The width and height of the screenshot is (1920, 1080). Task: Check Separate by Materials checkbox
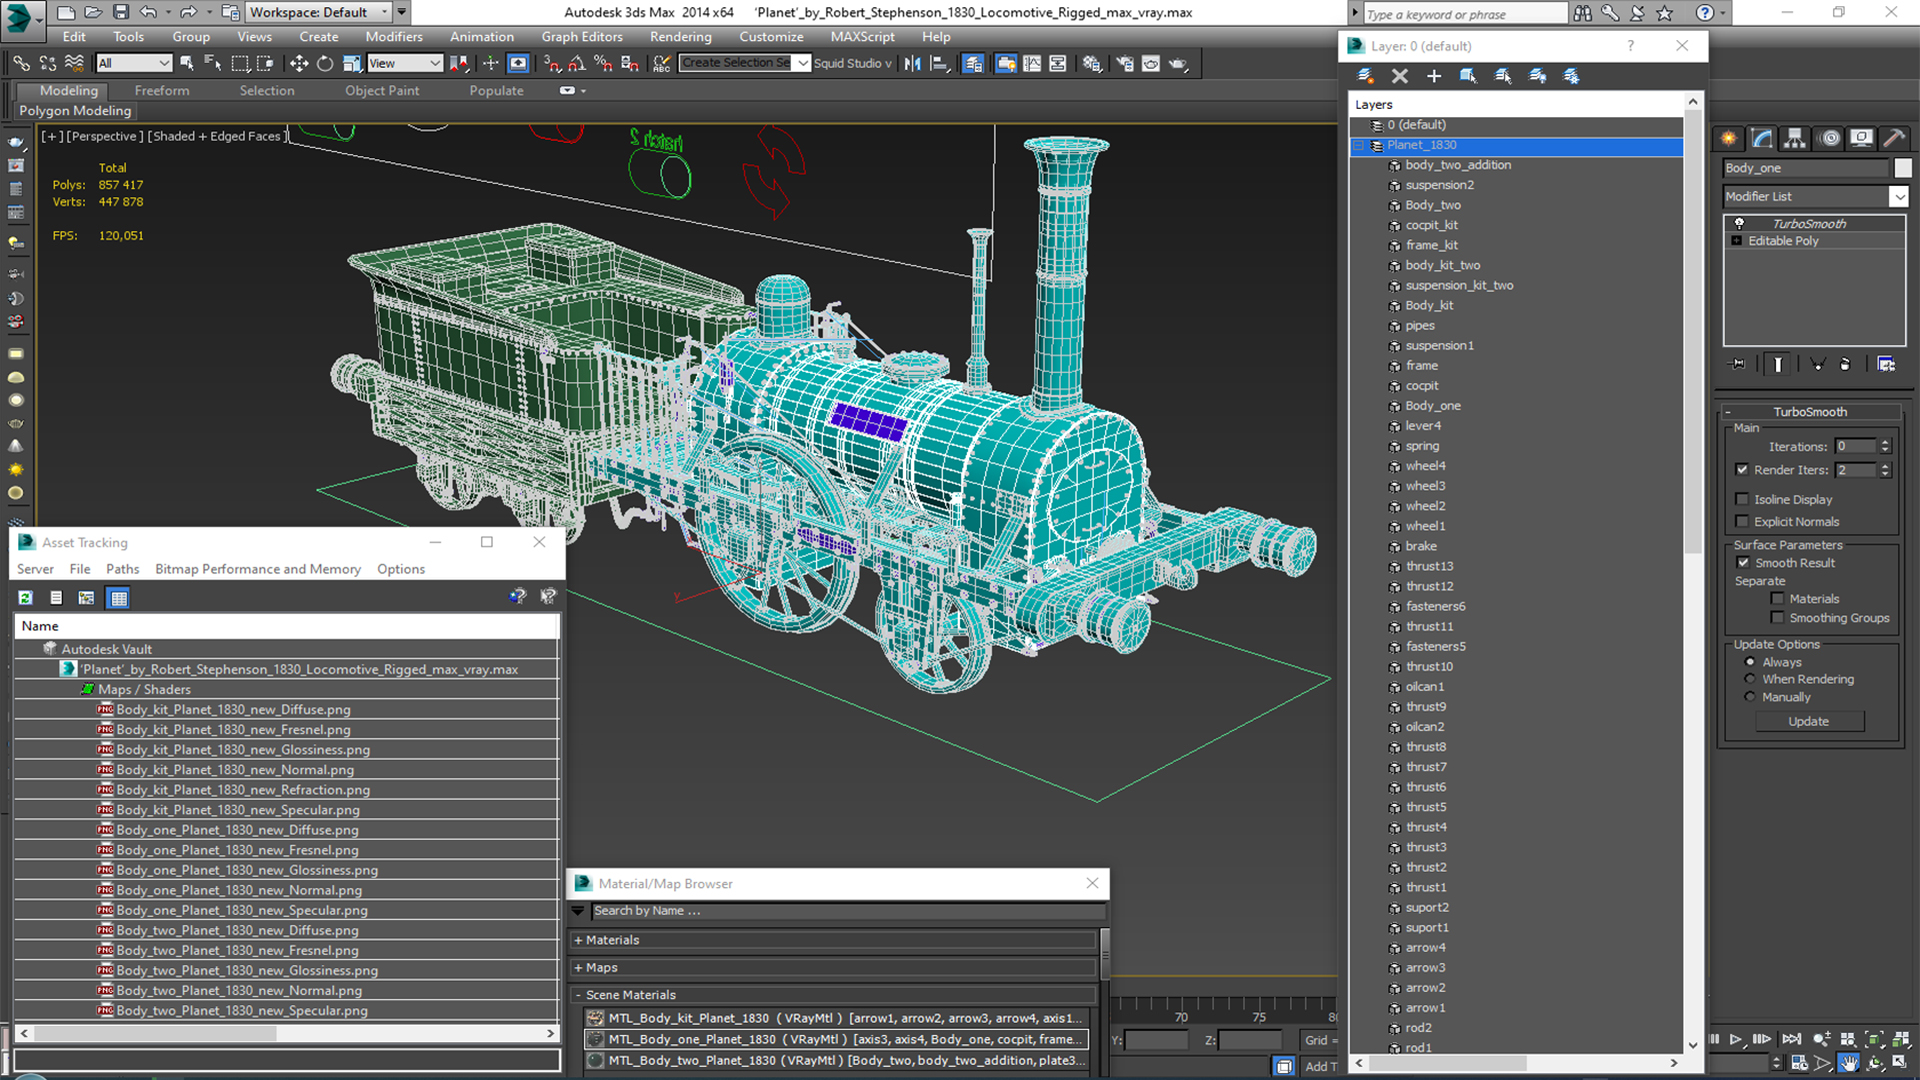pos(1777,599)
